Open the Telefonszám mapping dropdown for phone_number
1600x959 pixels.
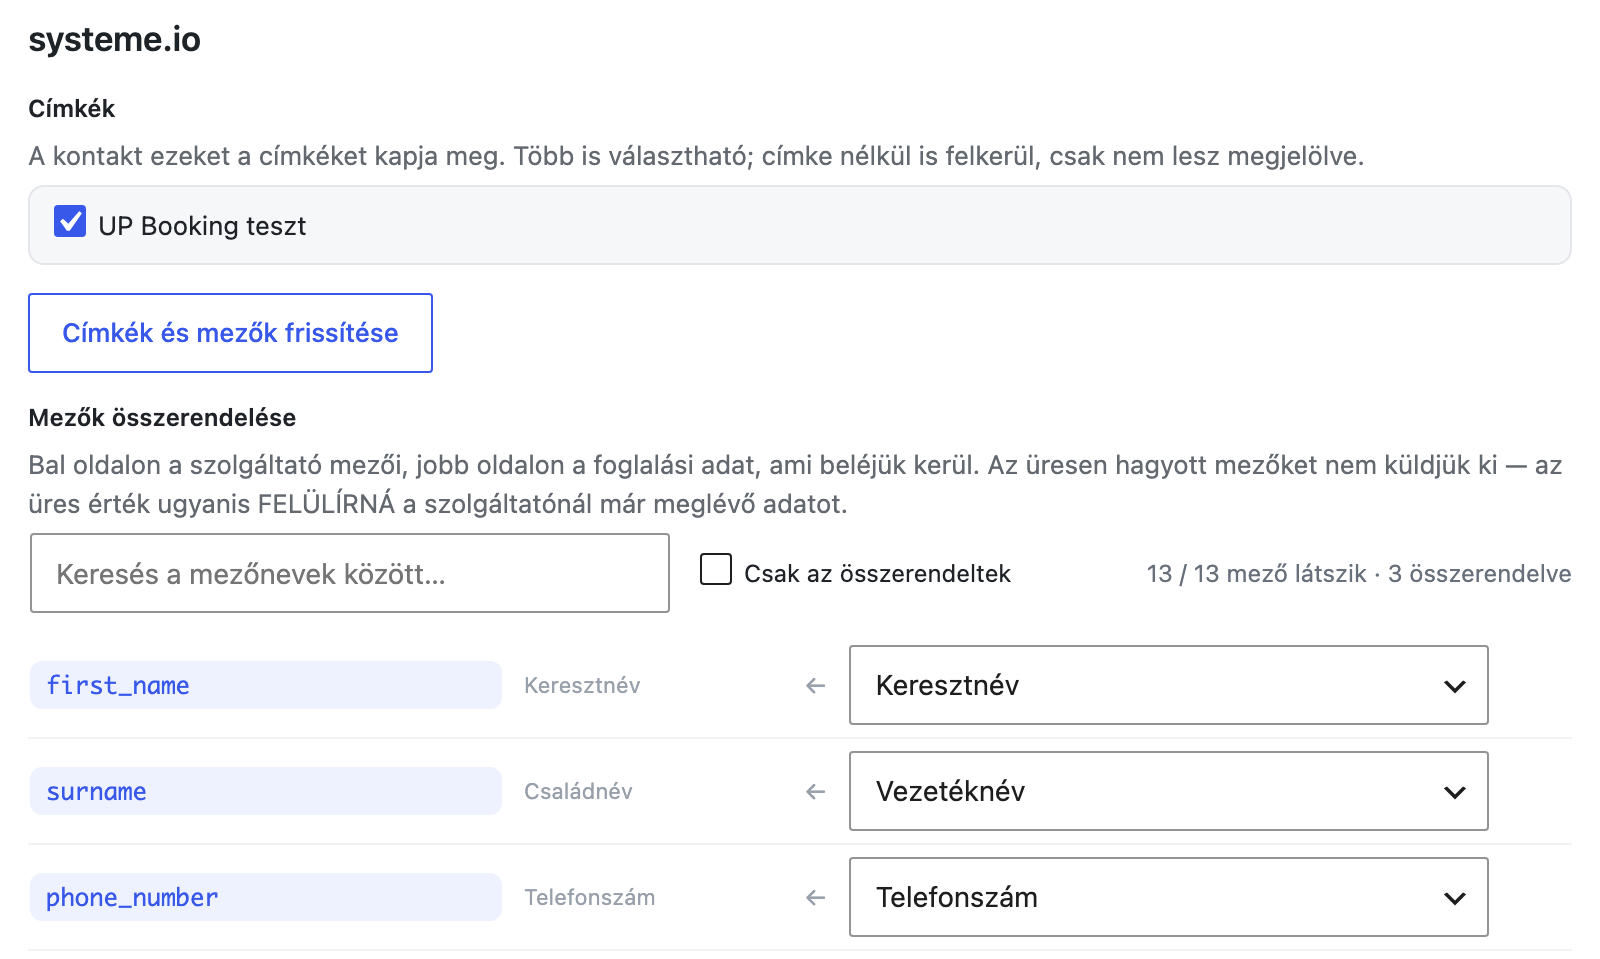click(1168, 897)
